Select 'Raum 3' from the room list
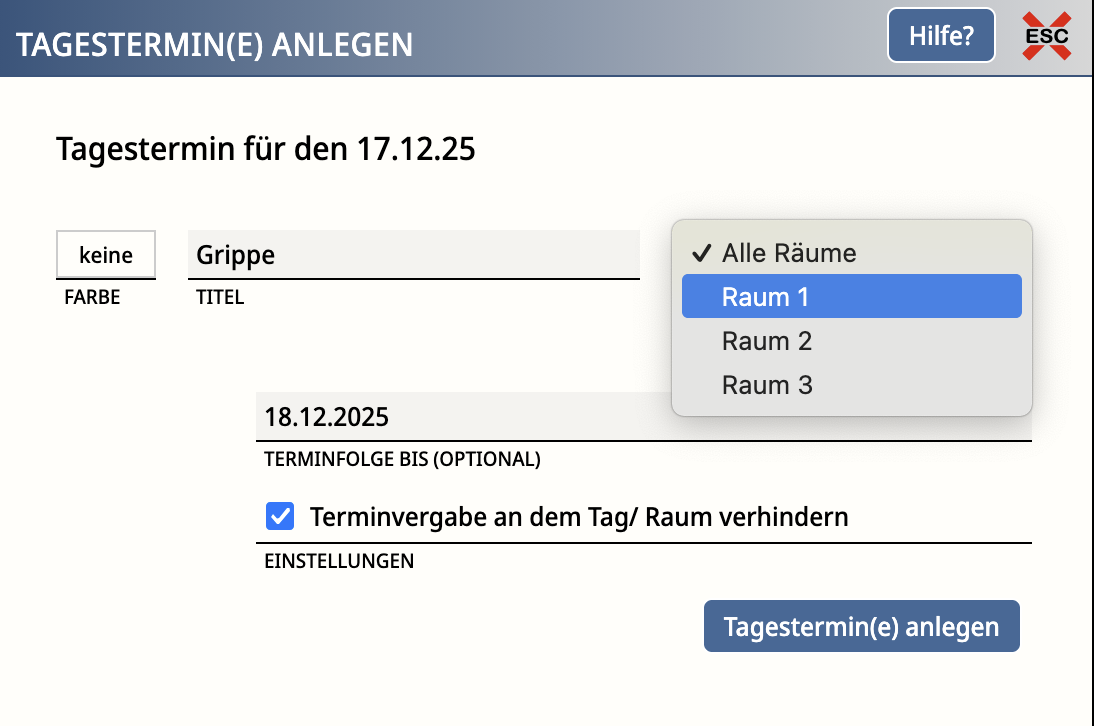Viewport: 1094px width, 726px height. tap(767, 385)
